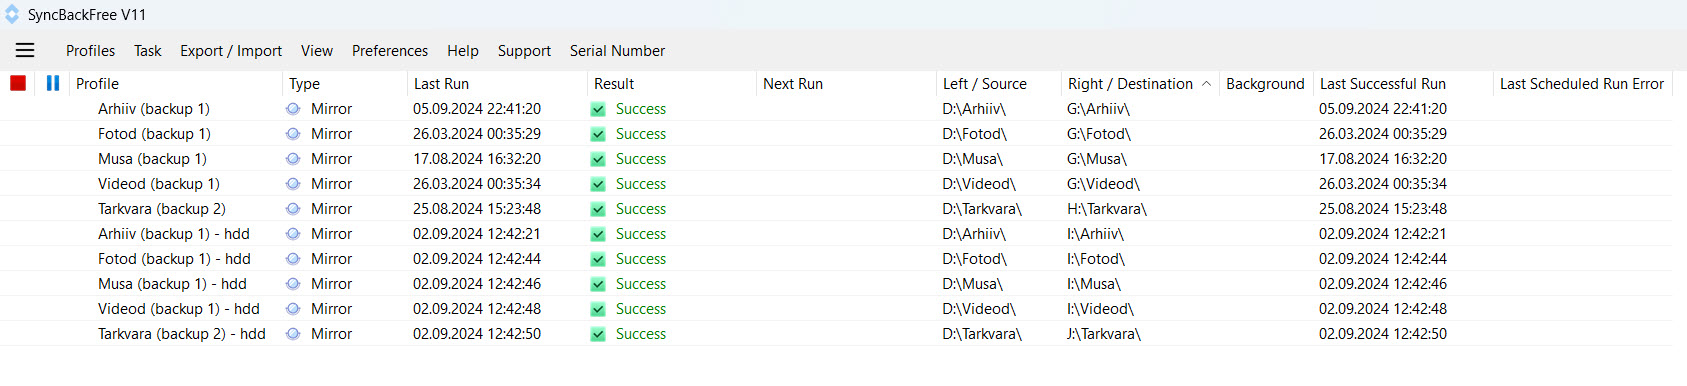Image resolution: width=1687 pixels, height=386 pixels.
Task: Click the Last Scheduled Run Error column header
Action: coord(1582,84)
